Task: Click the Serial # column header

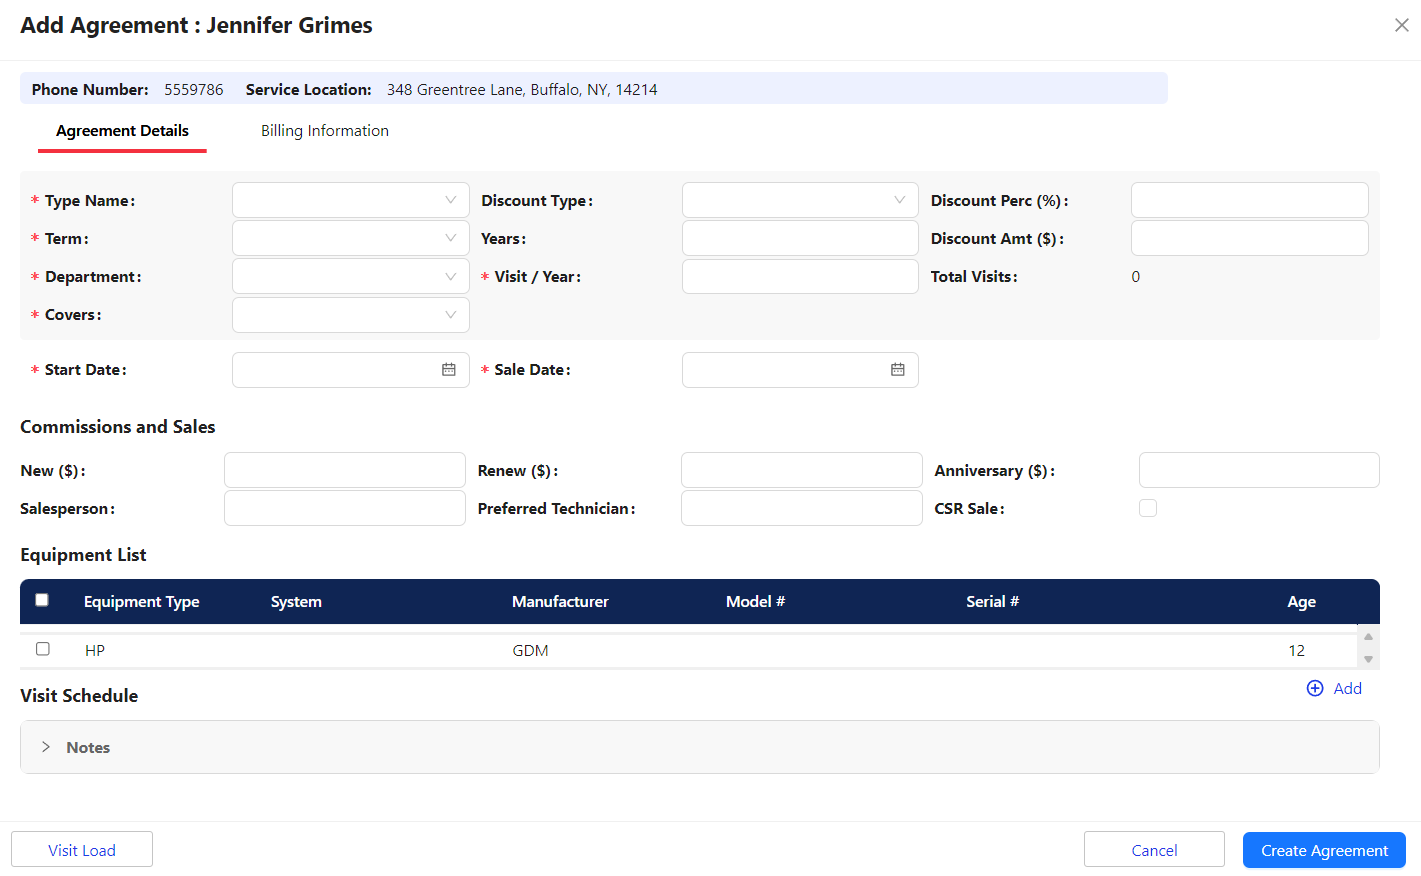Action: coord(992,602)
